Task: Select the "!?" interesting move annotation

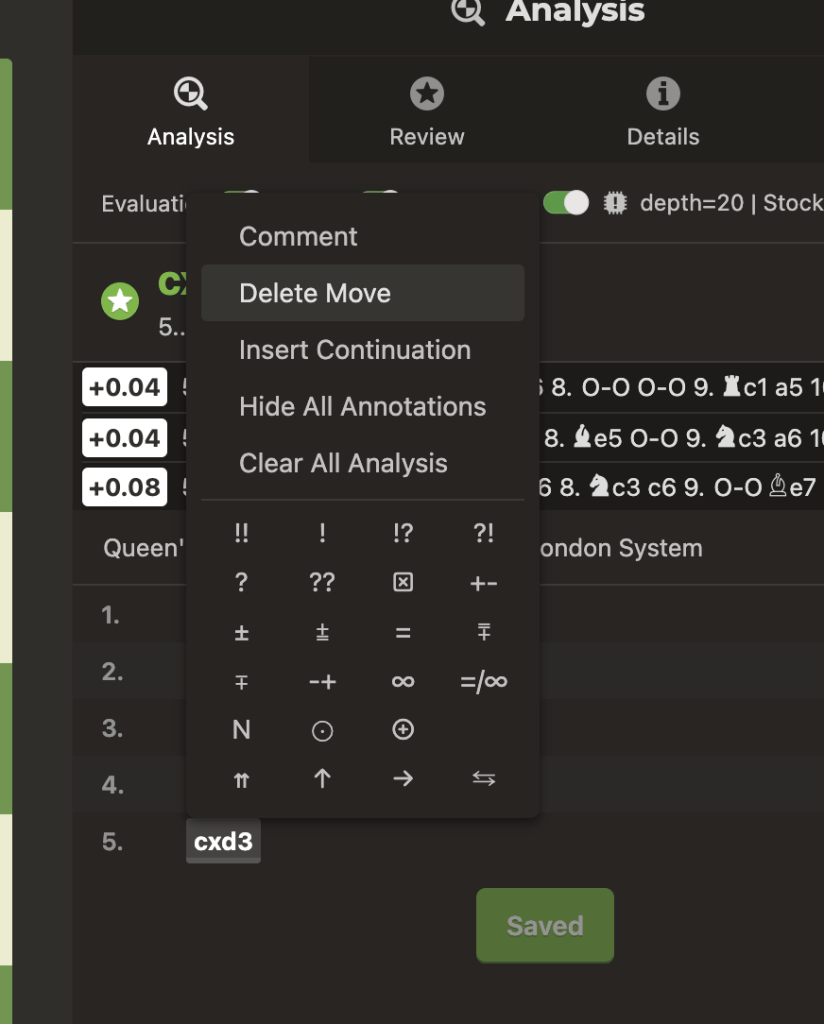Action: click(x=403, y=534)
